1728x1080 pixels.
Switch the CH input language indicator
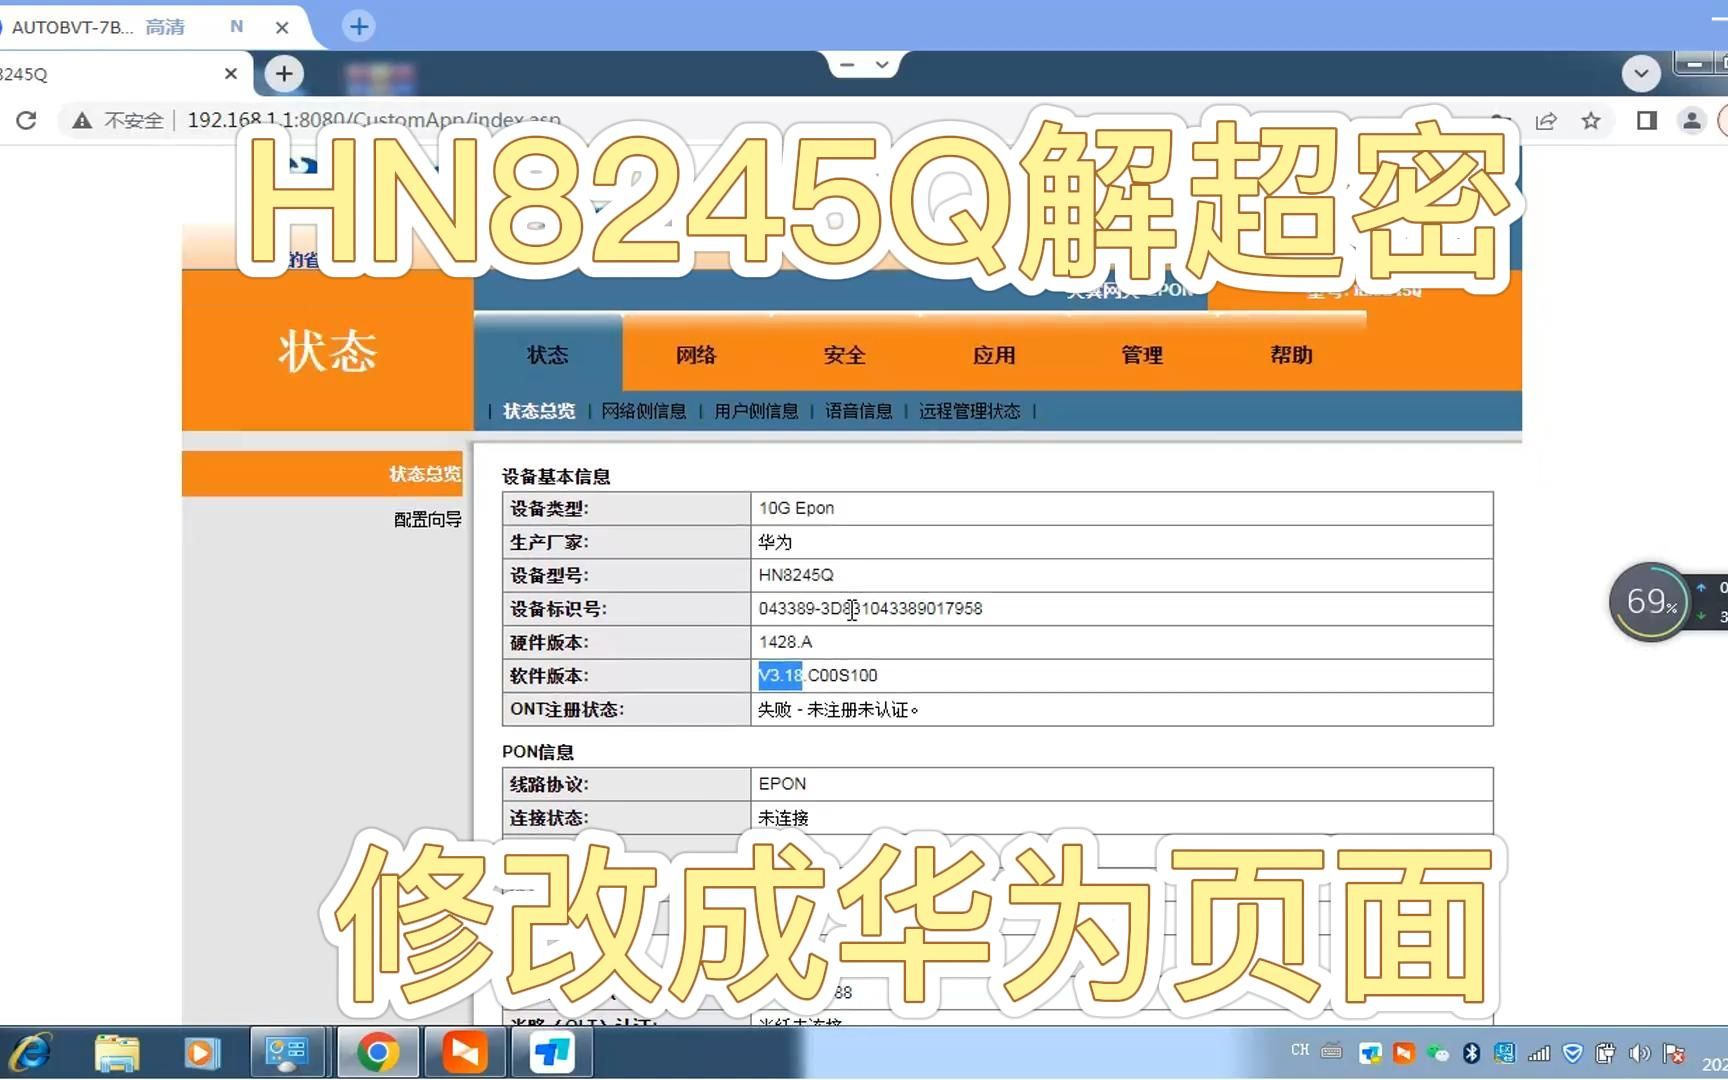click(1301, 1050)
